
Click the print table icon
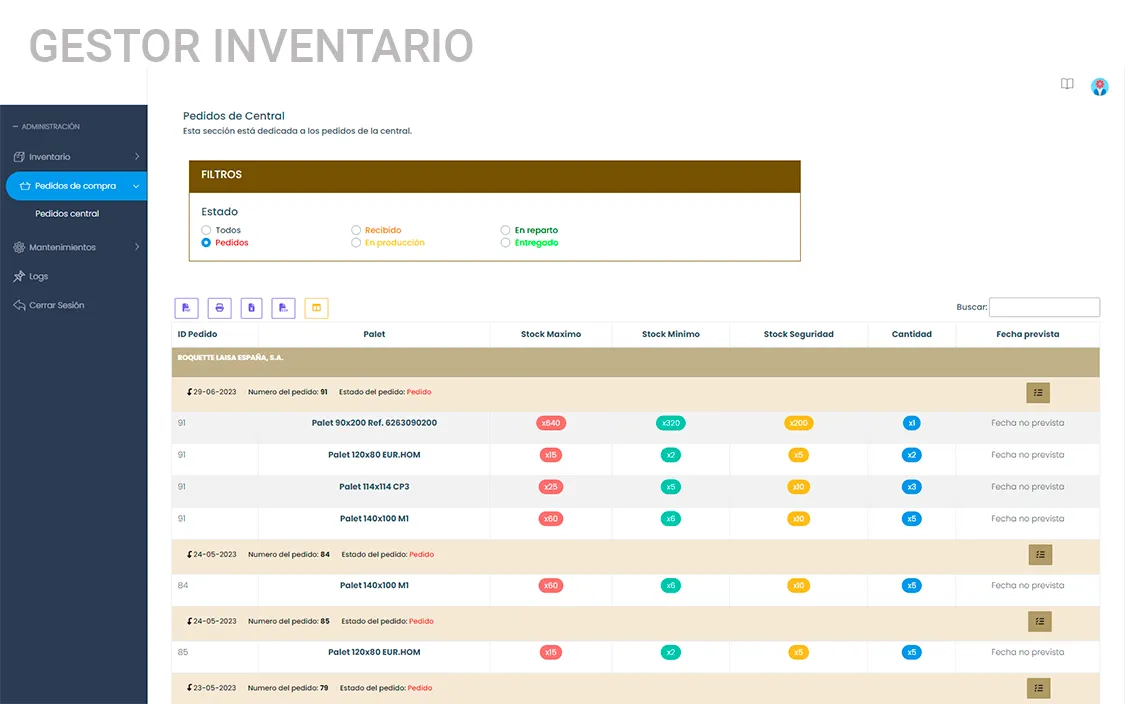click(220, 308)
